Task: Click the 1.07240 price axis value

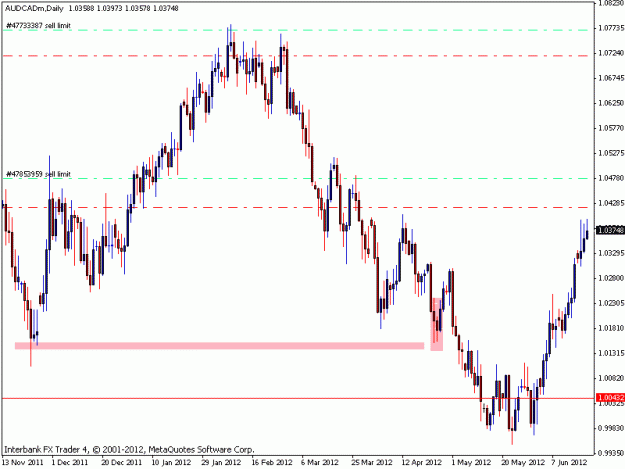Action: pyautogui.click(x=611, y=53)
